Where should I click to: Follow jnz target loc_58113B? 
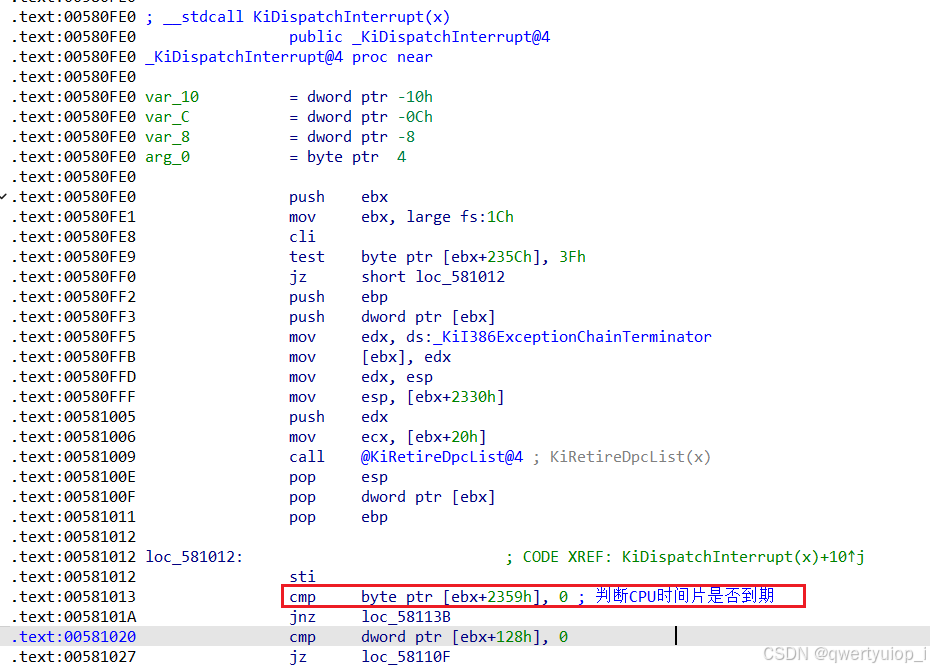(406, 617)
